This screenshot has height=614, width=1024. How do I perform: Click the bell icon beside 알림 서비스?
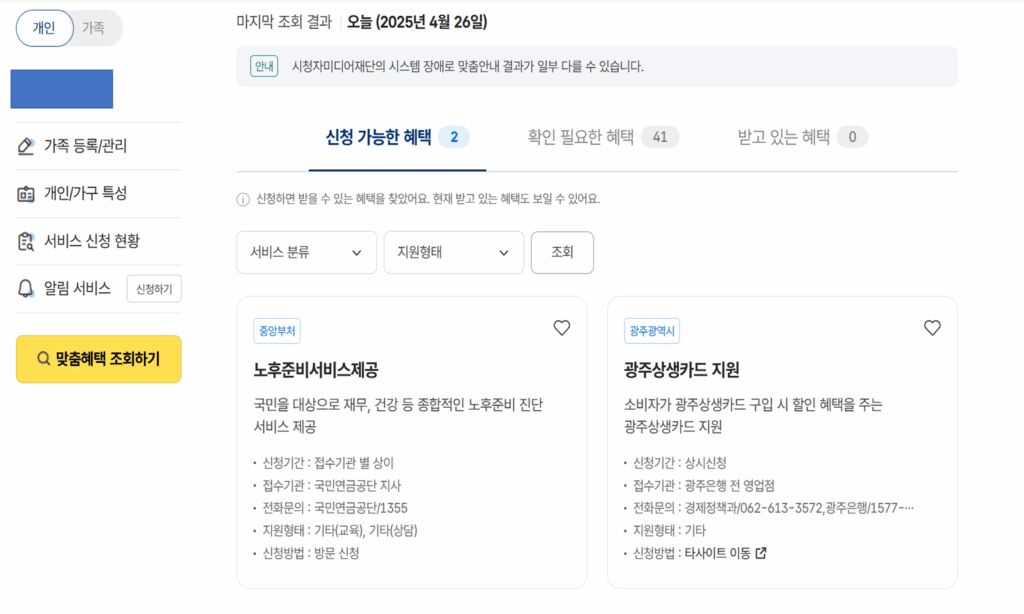point(25,289)
